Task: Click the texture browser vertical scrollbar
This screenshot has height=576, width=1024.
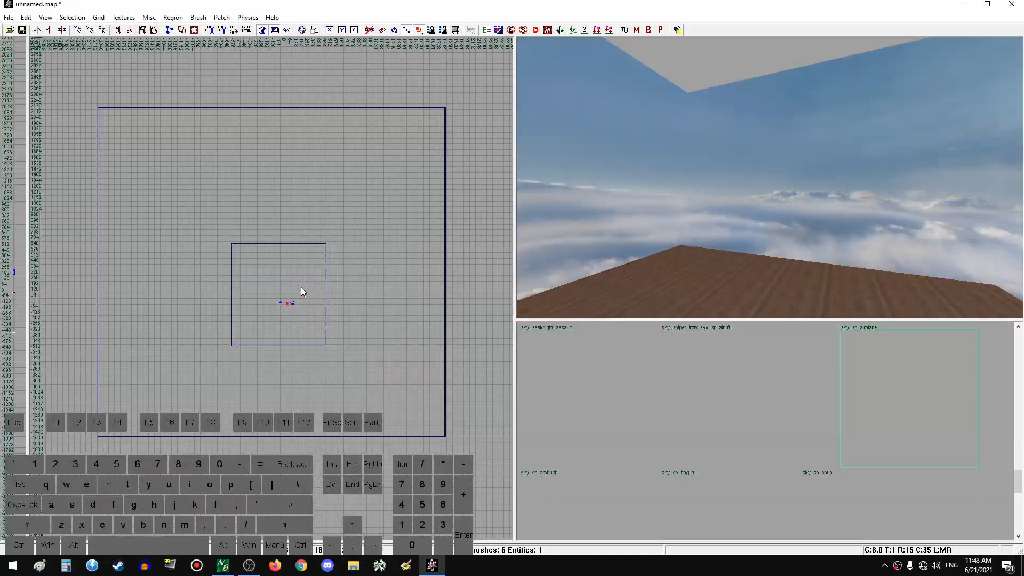Action: [1018, 430]
